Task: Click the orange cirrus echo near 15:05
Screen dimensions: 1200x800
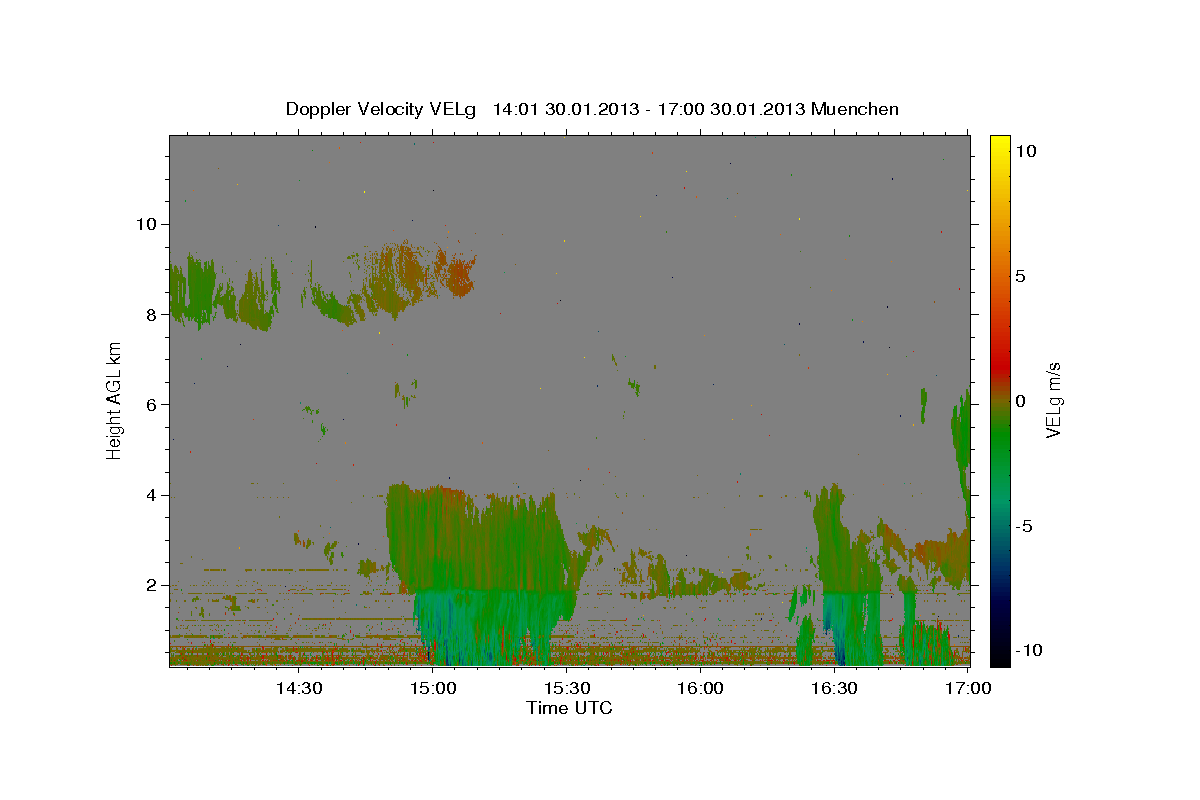Action: coord(459,275)
